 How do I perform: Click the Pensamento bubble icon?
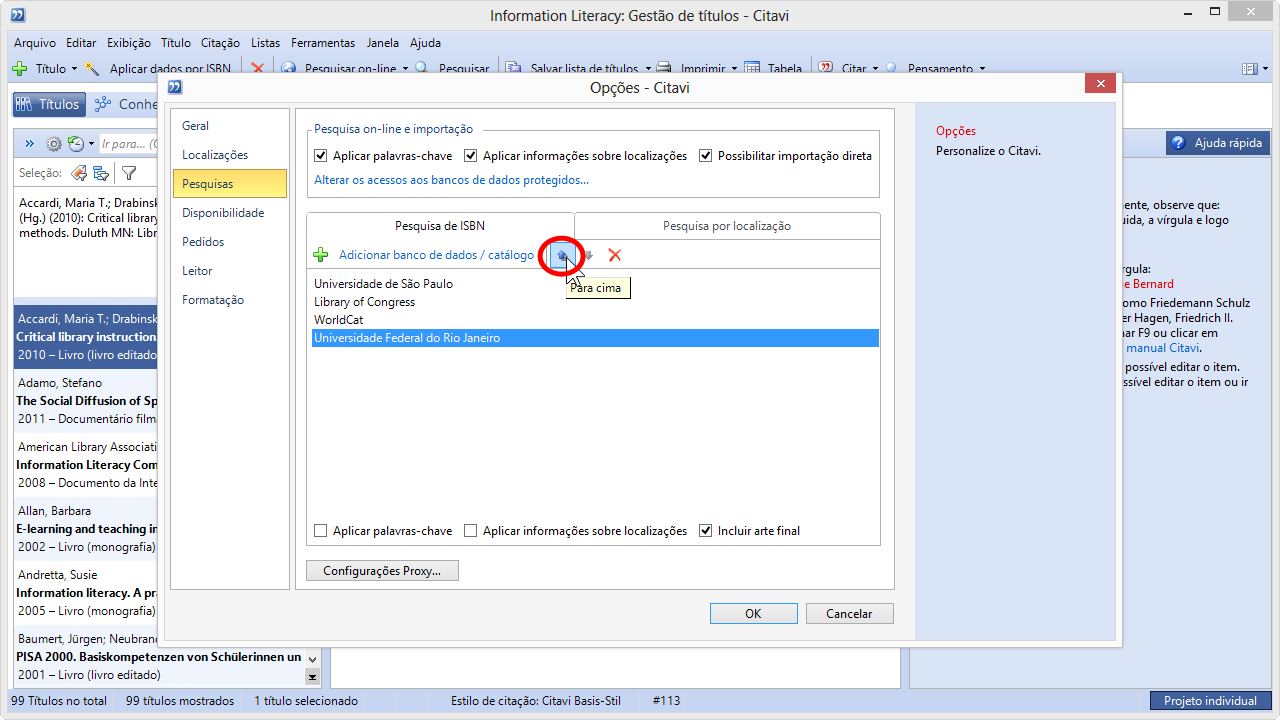click(891, 69)
